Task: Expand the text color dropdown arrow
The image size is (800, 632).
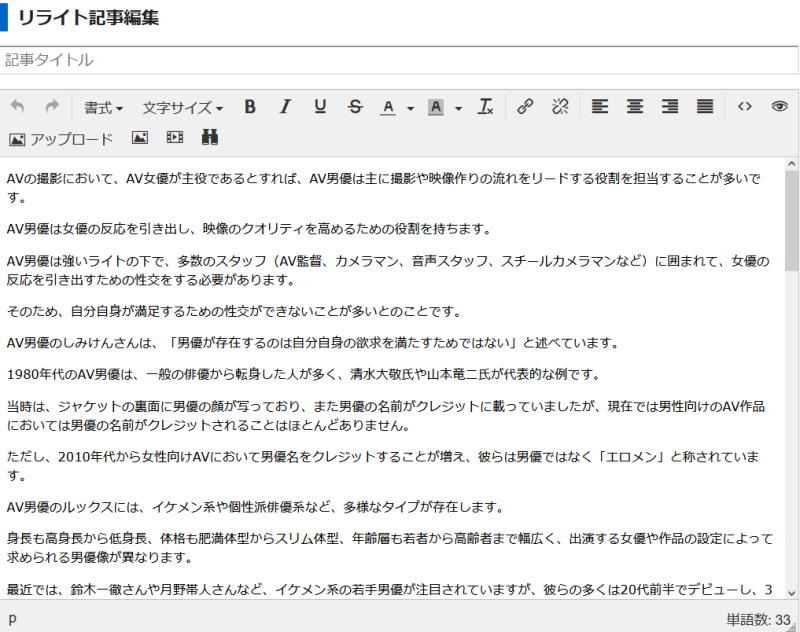Action: [x=410, y=108]
